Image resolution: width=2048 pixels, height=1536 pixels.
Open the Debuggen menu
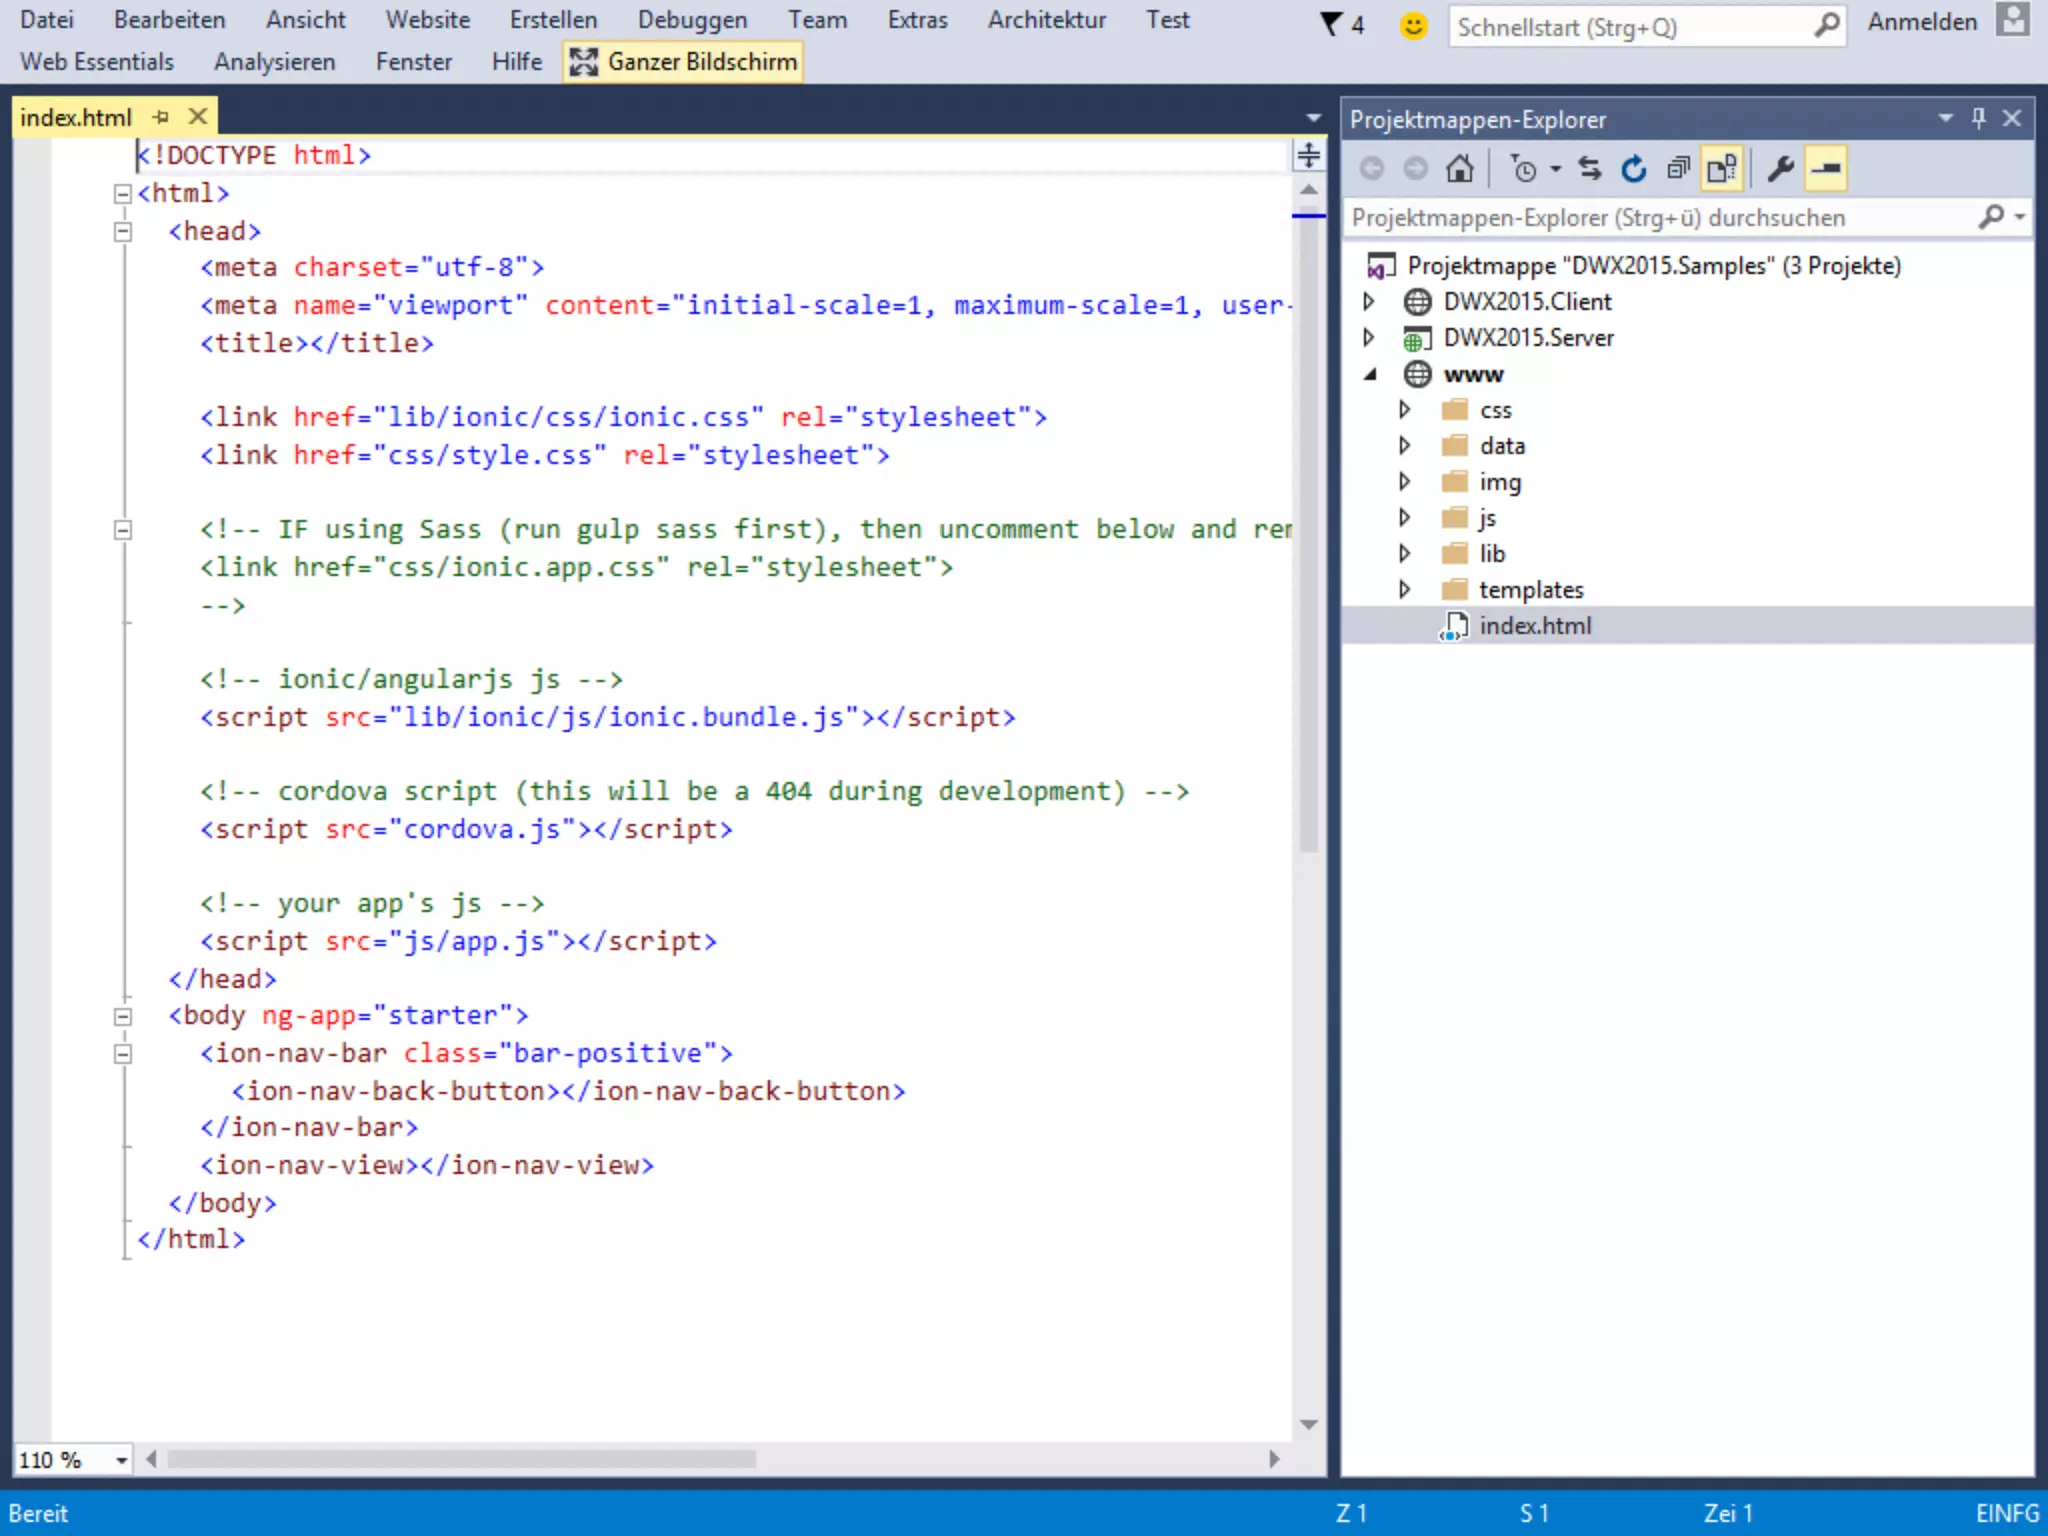pyautogui.click(x=692, y=20)
